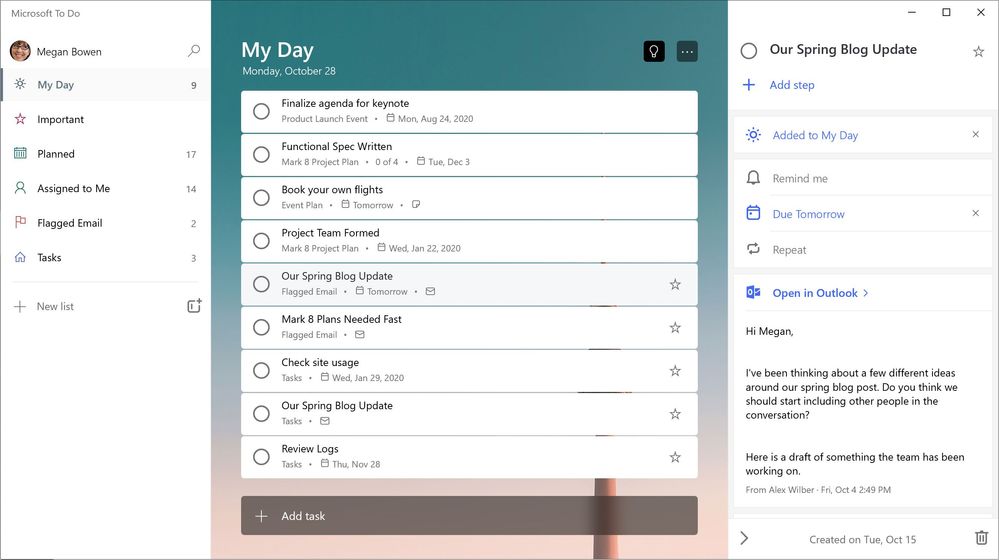Click the Repeat arrows icon
The width and height of the screenshot is (999, 560).
point(753,248)
